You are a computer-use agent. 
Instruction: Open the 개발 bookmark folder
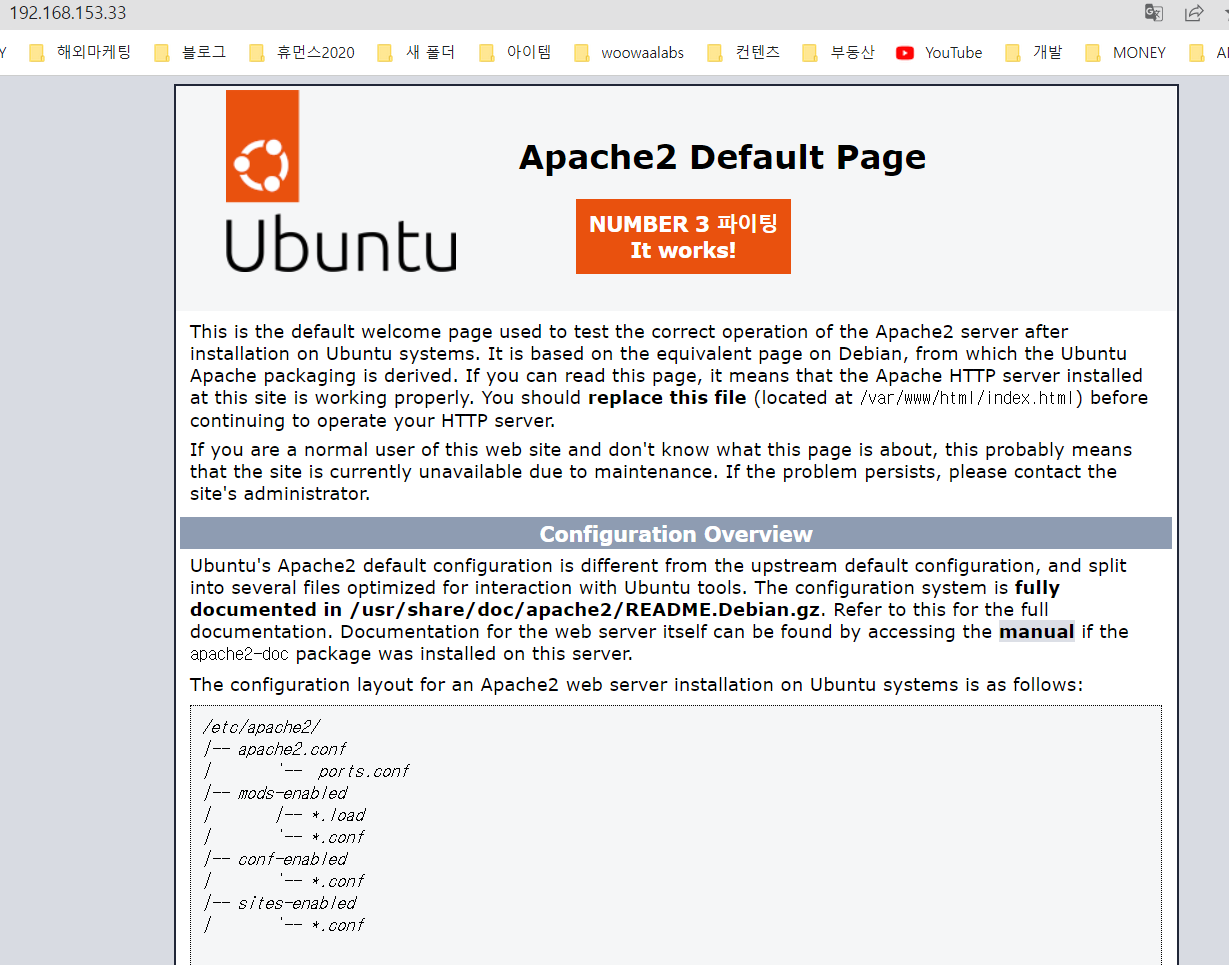[x=1034, y=53]
